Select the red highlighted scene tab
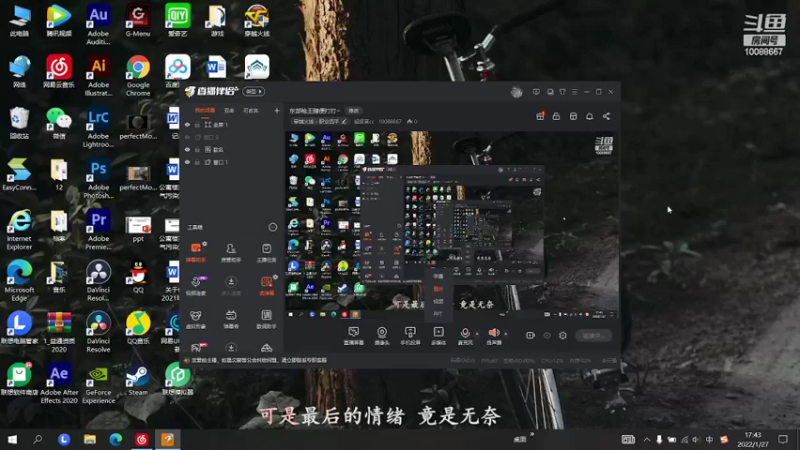 click(205, 110)
